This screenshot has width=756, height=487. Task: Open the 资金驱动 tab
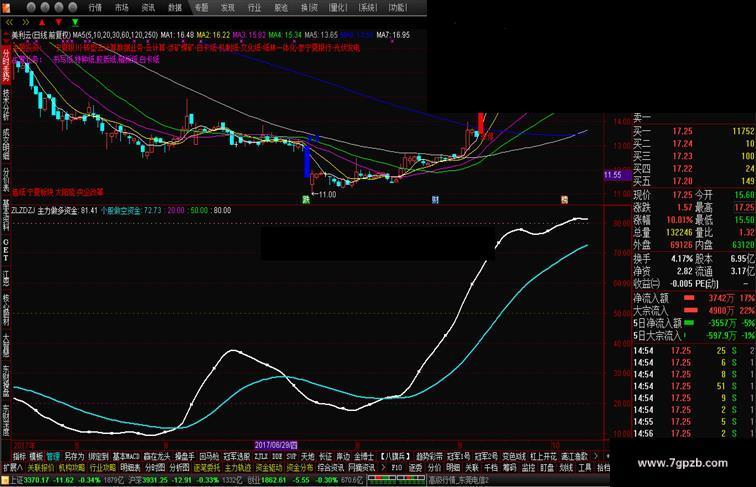[x=269, y=468]
